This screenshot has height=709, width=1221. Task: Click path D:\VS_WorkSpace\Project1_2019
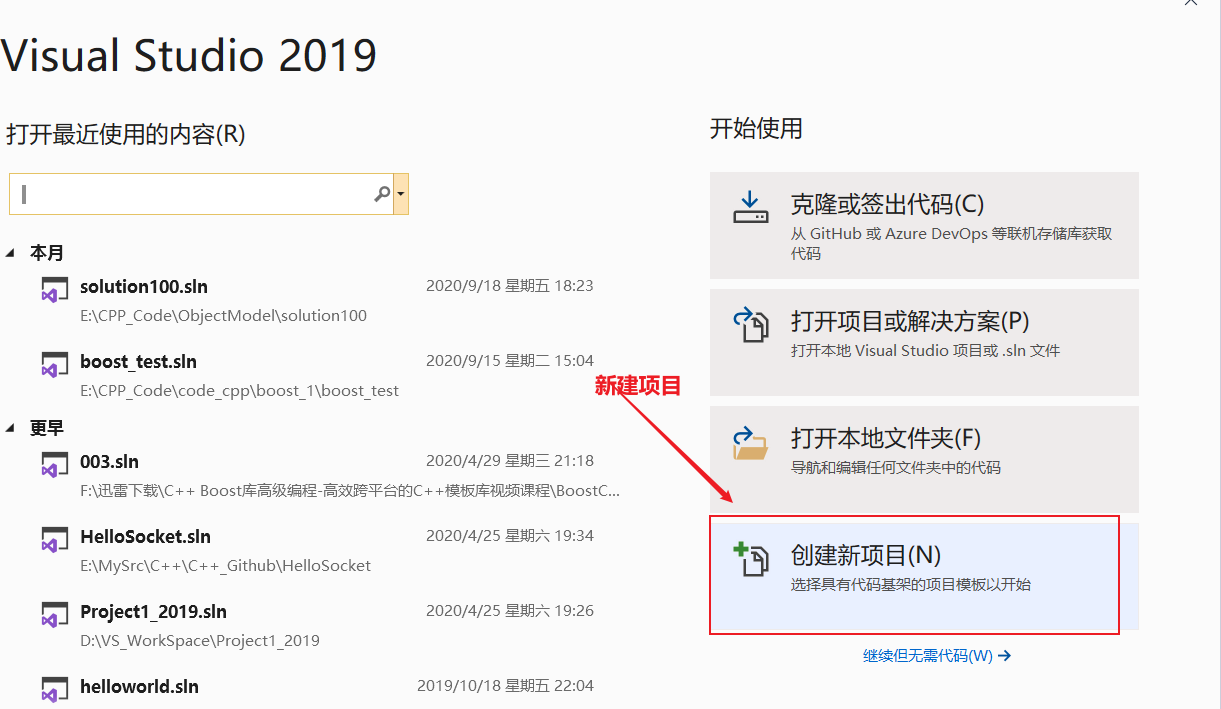point(200,641)
